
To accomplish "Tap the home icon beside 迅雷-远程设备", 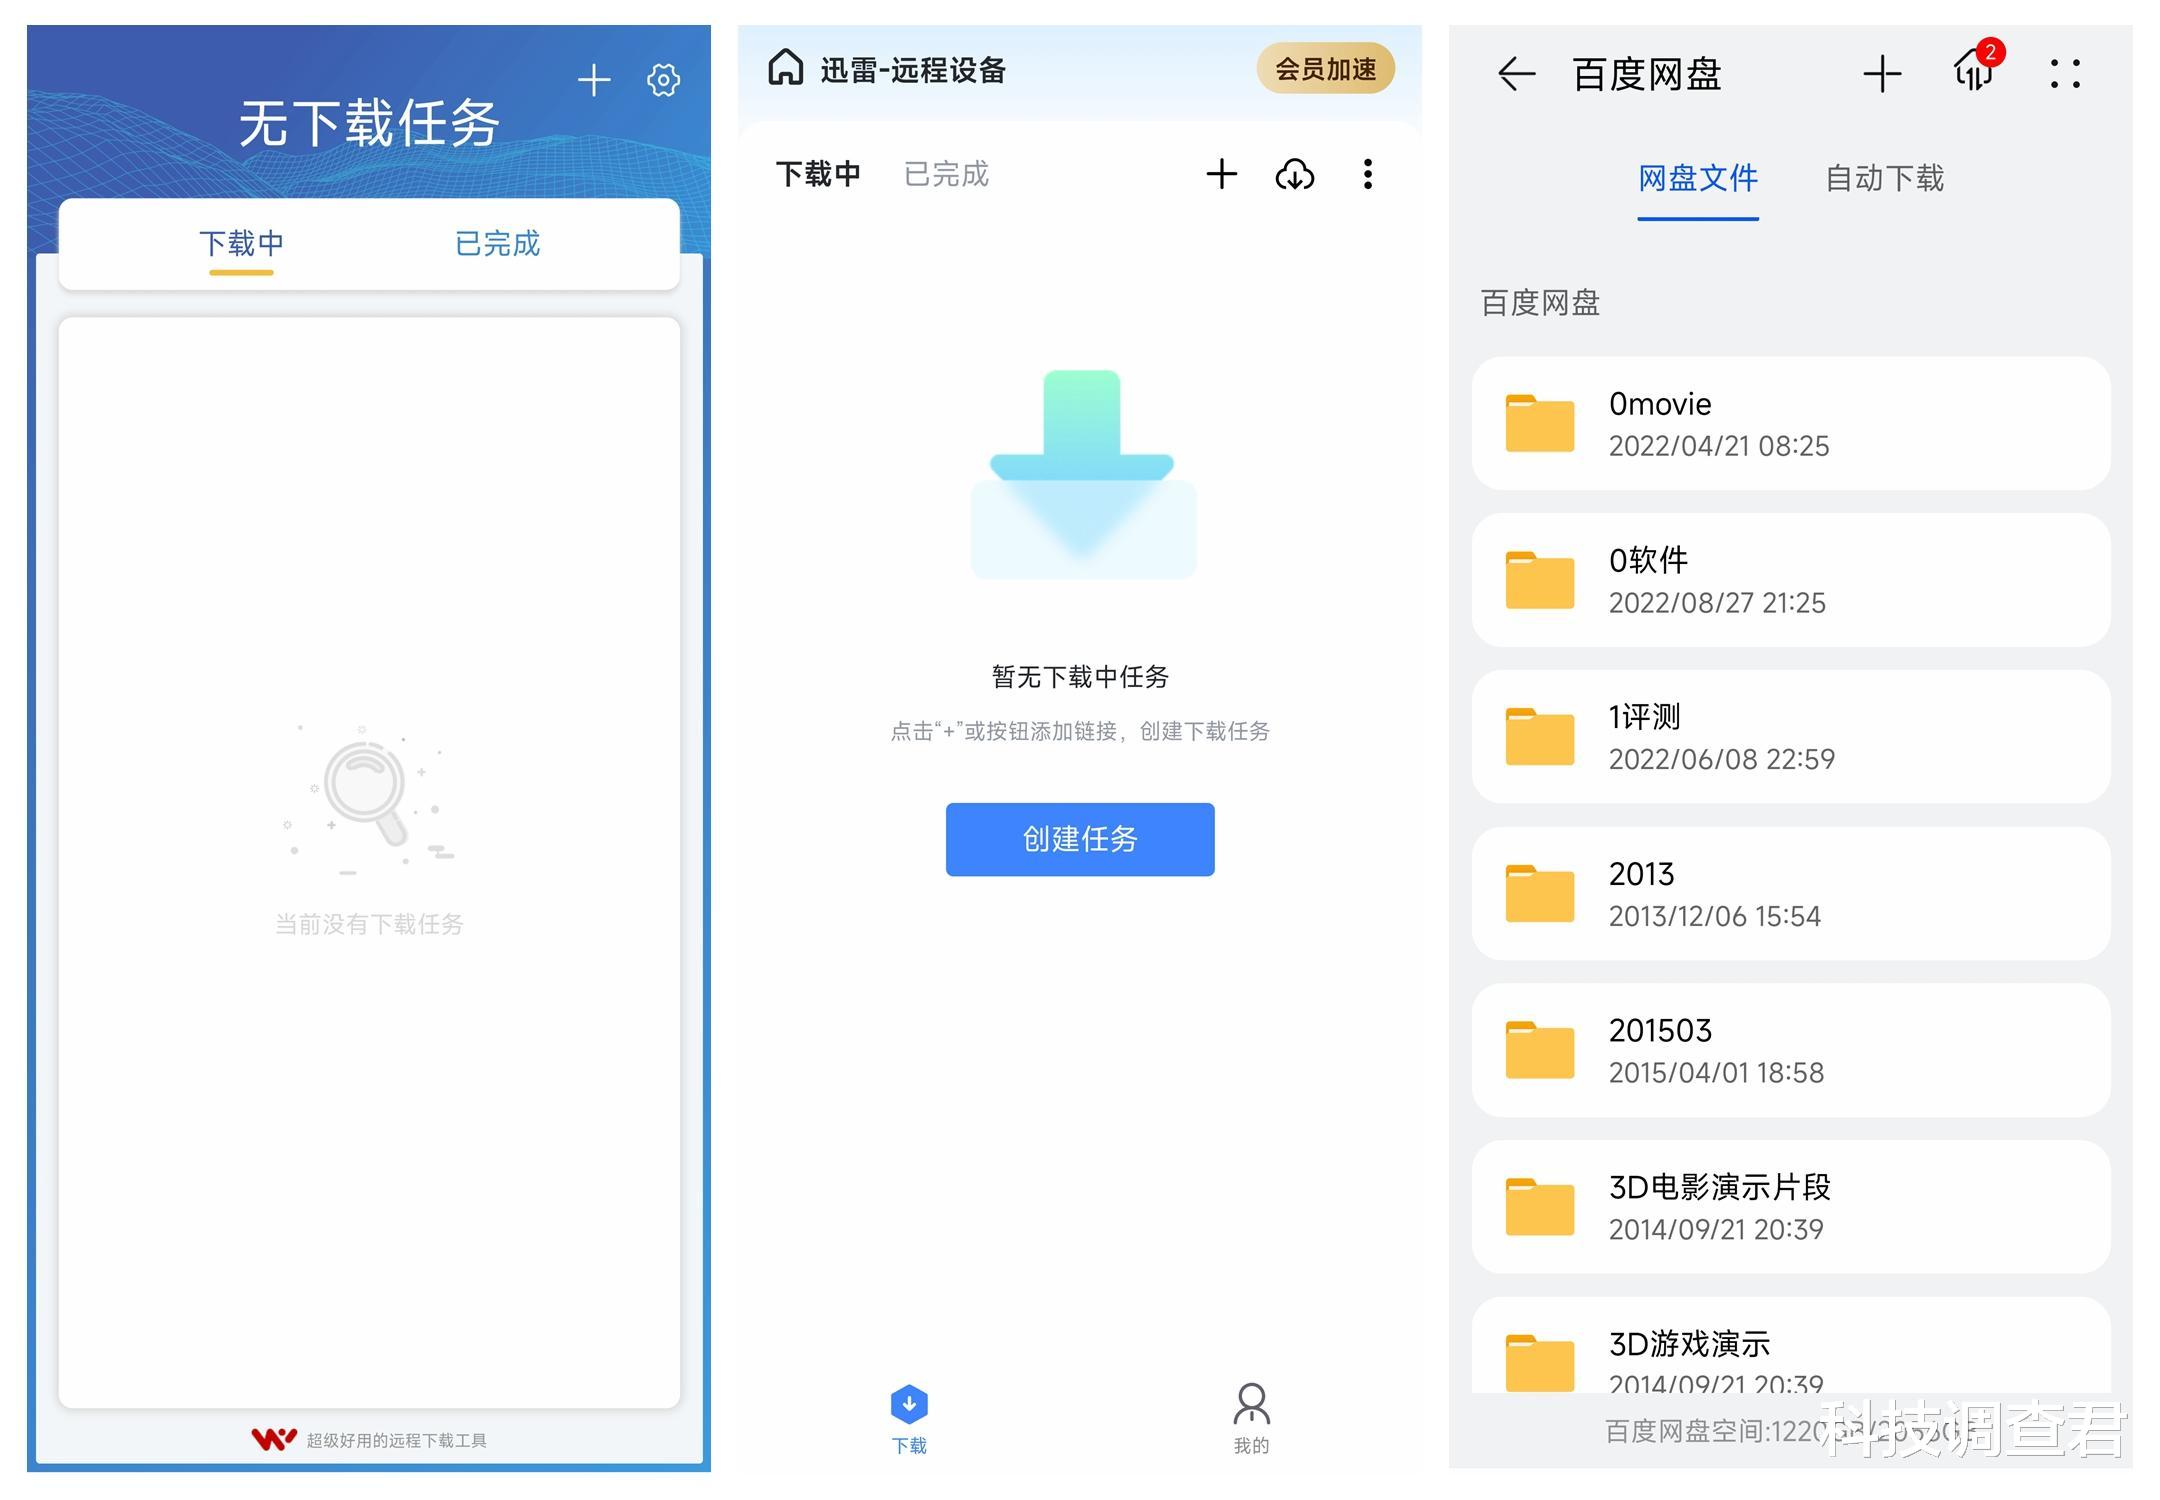I will point(788,67).
